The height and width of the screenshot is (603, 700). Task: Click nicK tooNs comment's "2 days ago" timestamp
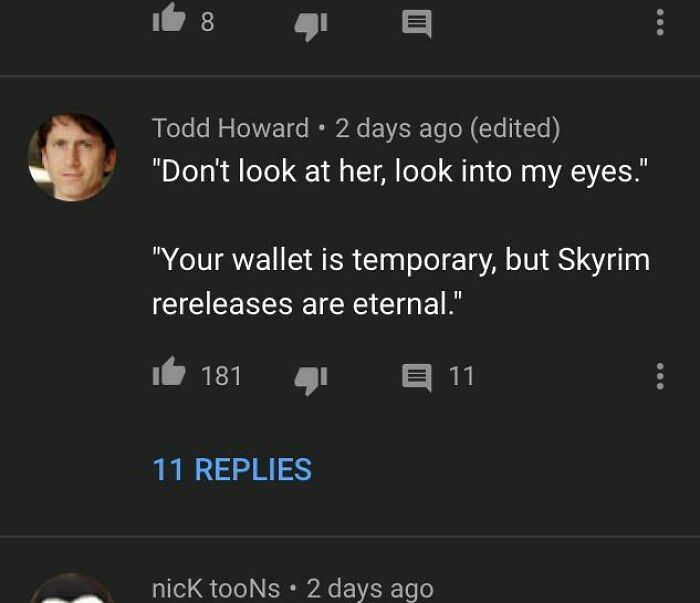point(370,588)
